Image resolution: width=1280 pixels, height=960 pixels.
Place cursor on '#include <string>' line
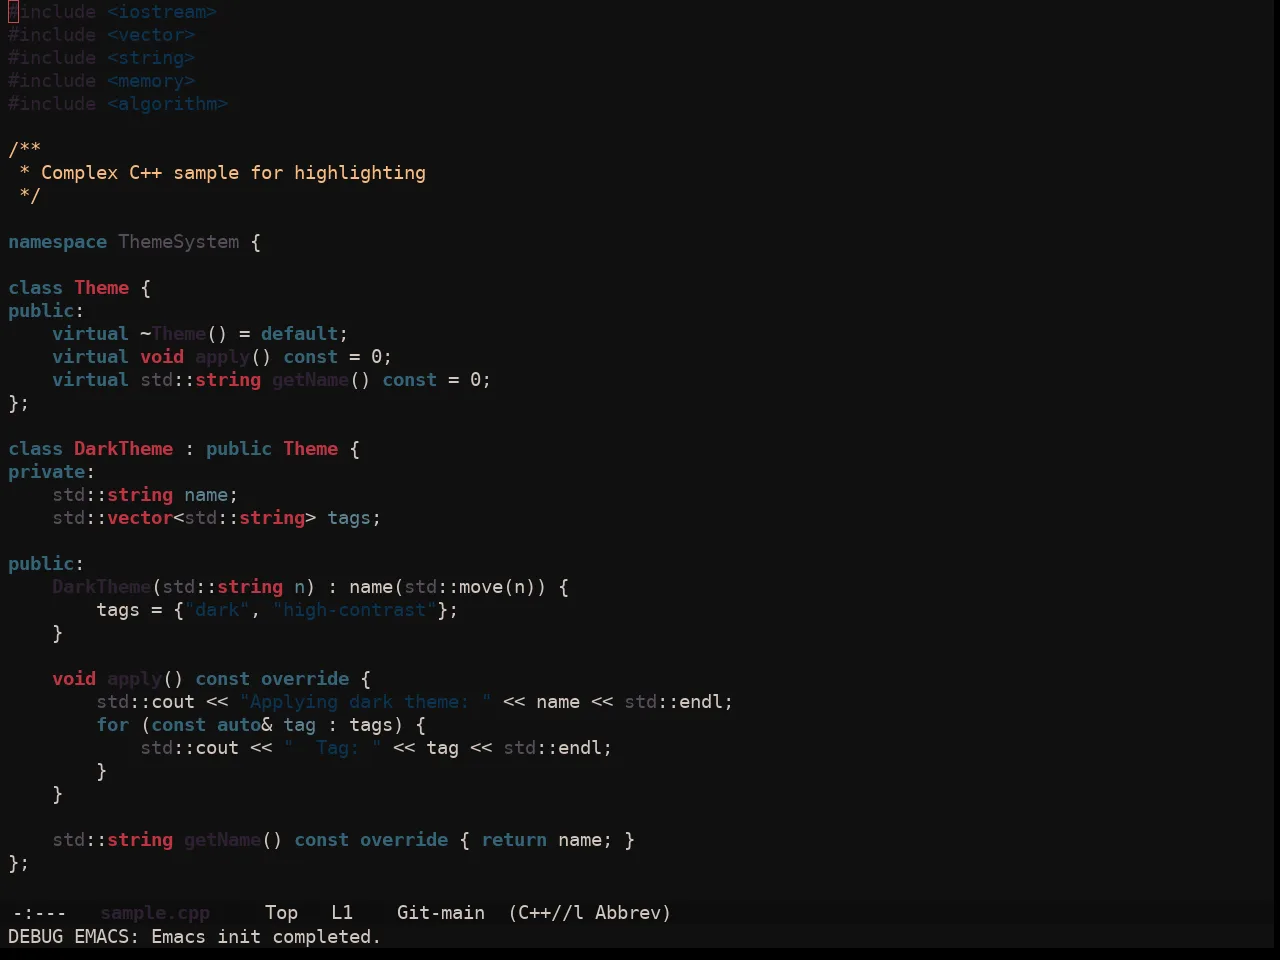pos(101,58)
